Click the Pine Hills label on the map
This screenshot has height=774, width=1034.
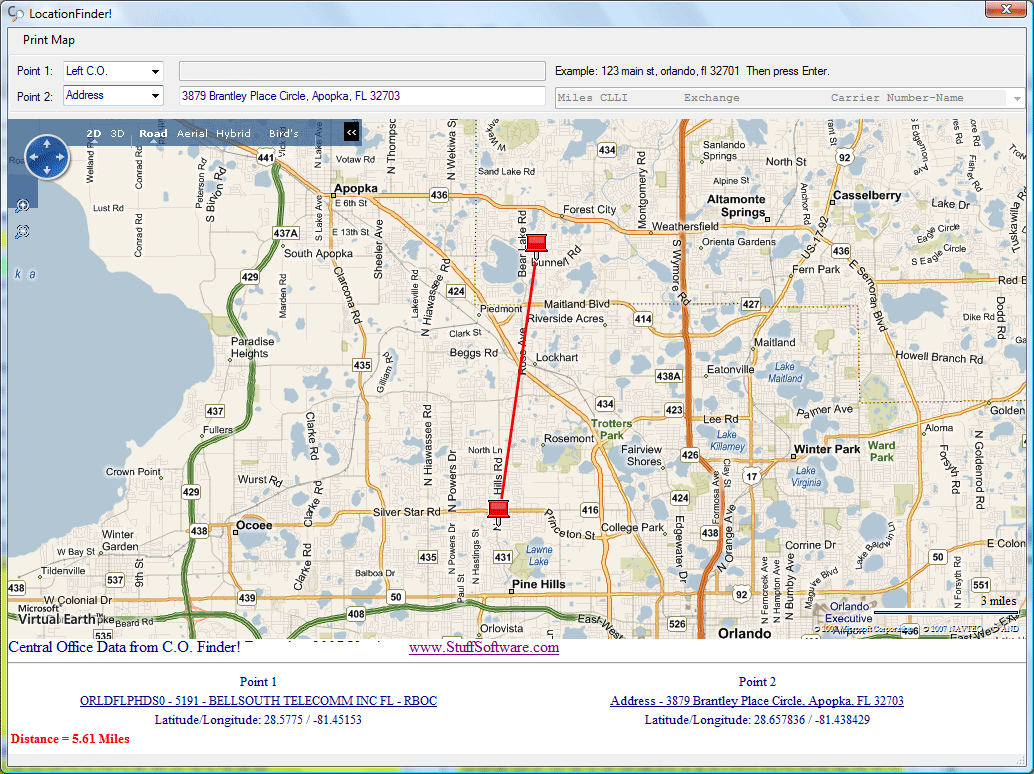[x=539, y=584]
